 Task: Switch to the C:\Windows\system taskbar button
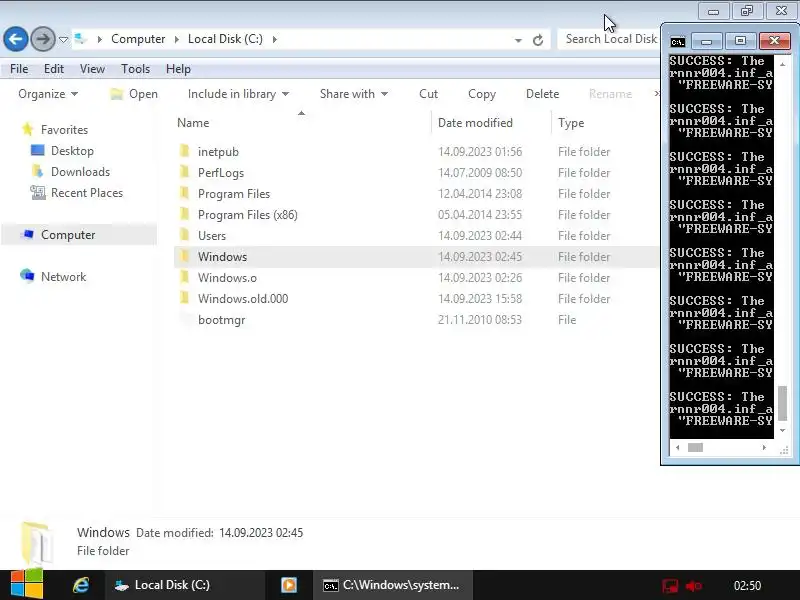(x=392, y=585)
